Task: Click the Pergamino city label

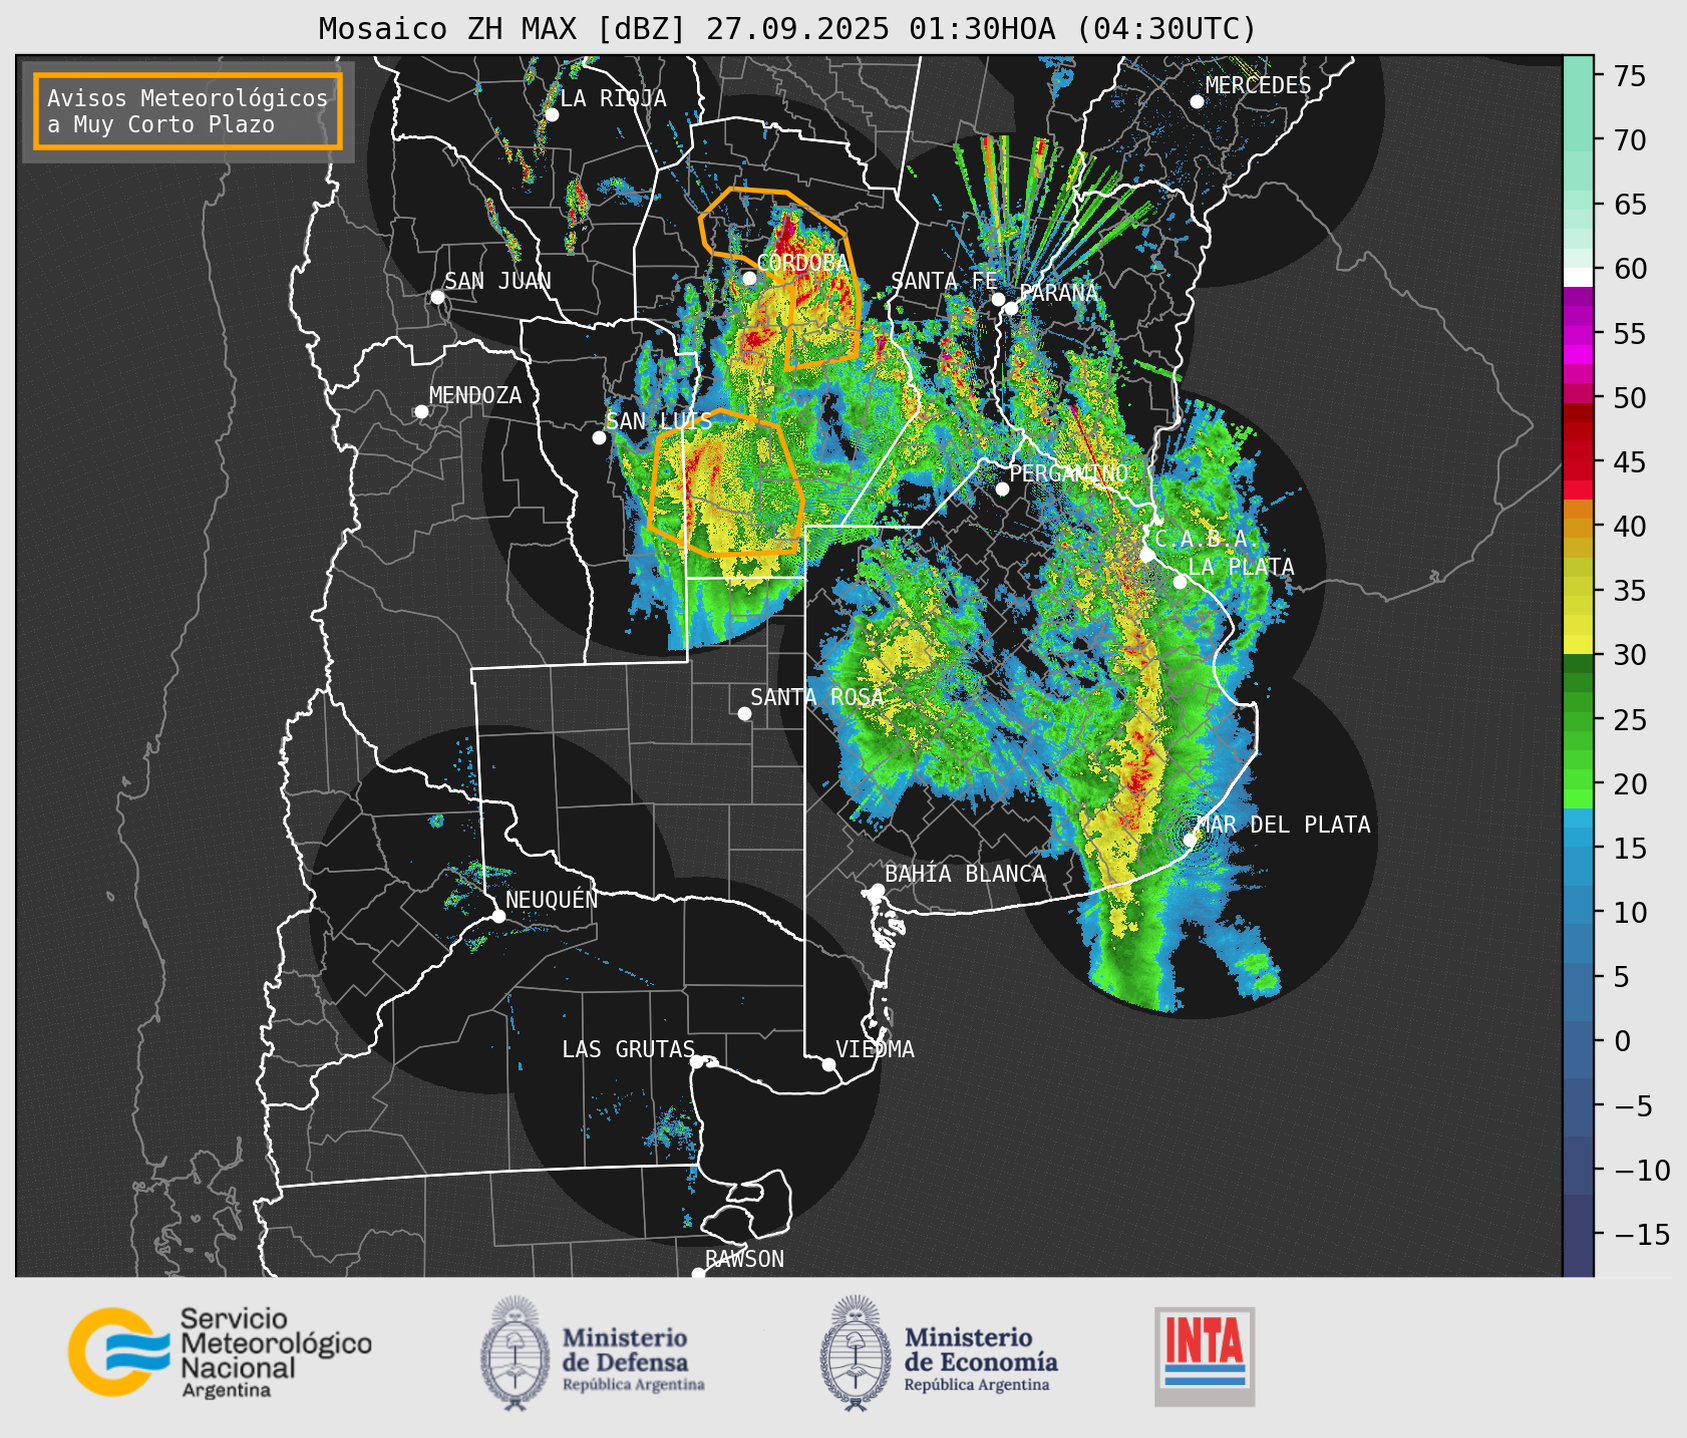Action: click(x=1068, y=473)
